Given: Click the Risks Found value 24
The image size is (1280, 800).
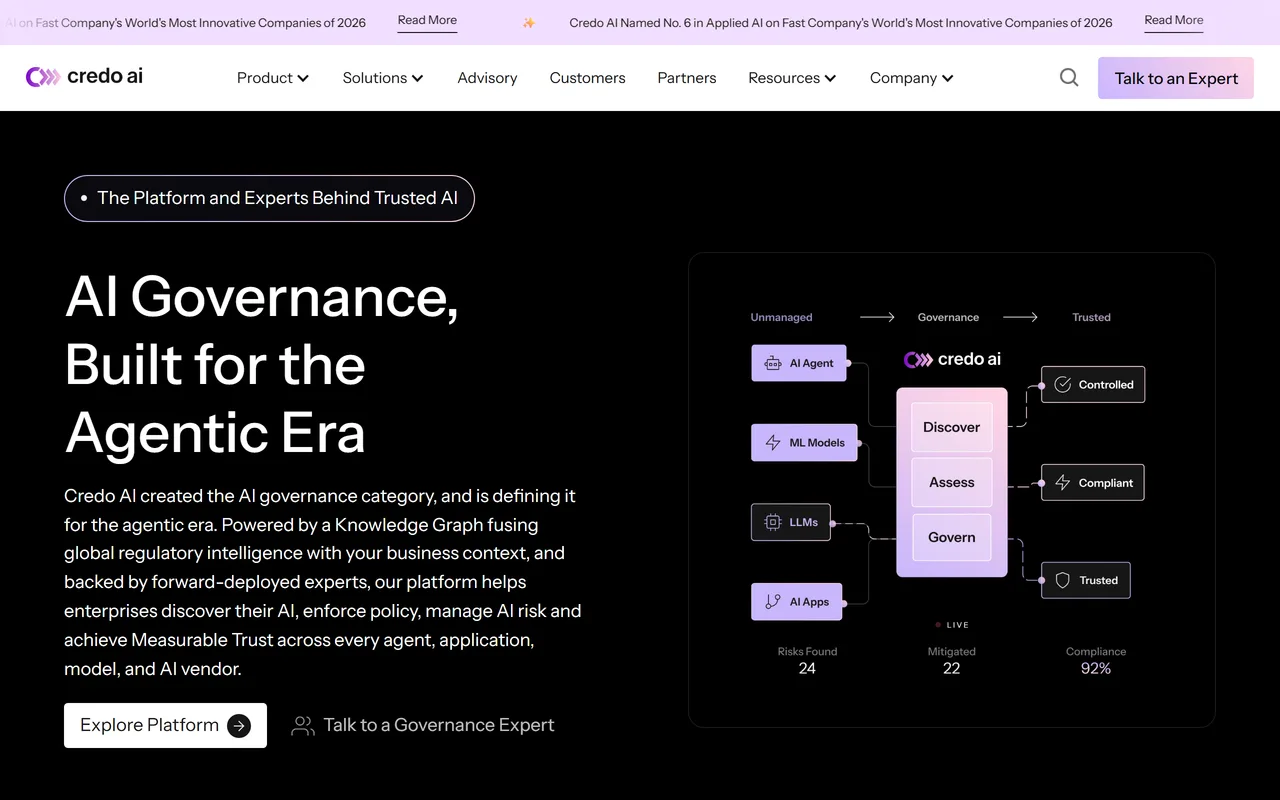Looking at the screenshot, I should click(x=807, y=669).
